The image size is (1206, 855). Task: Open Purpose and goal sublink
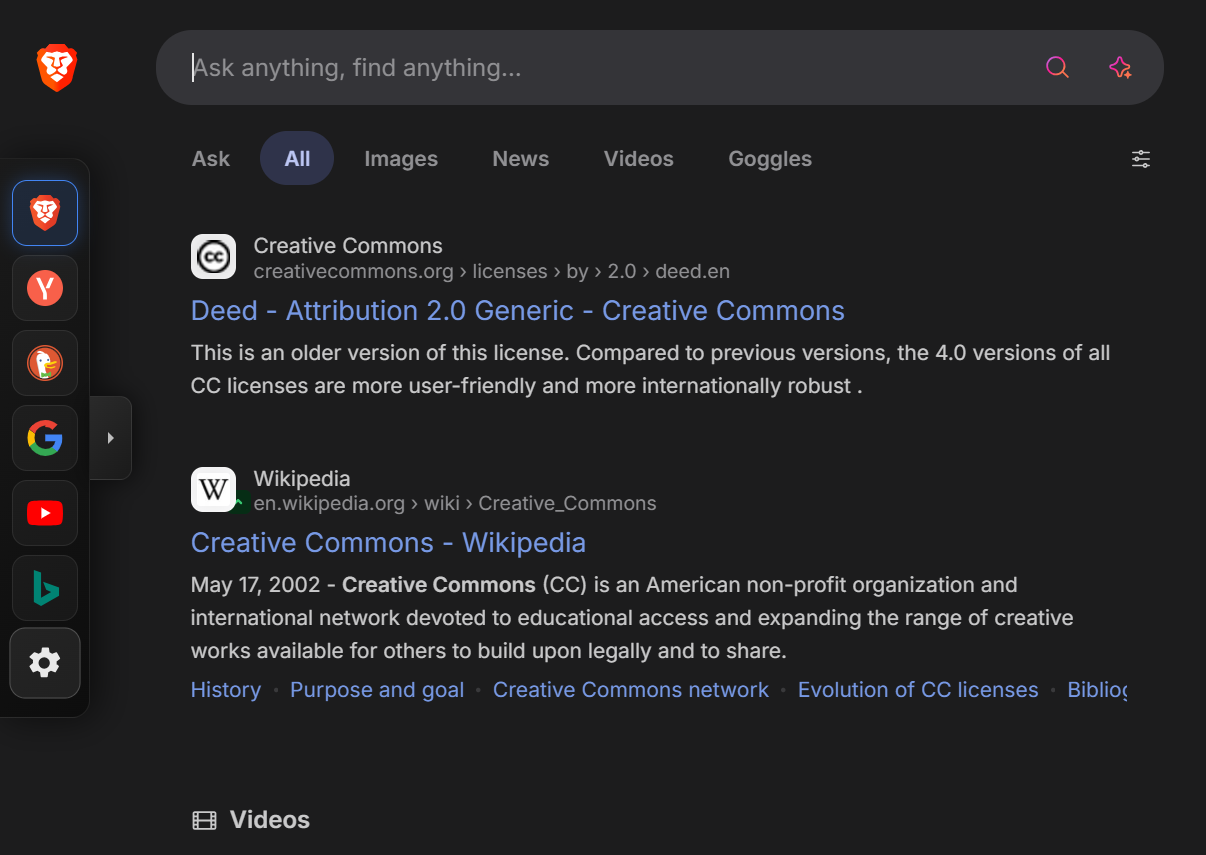click(377, 690)
